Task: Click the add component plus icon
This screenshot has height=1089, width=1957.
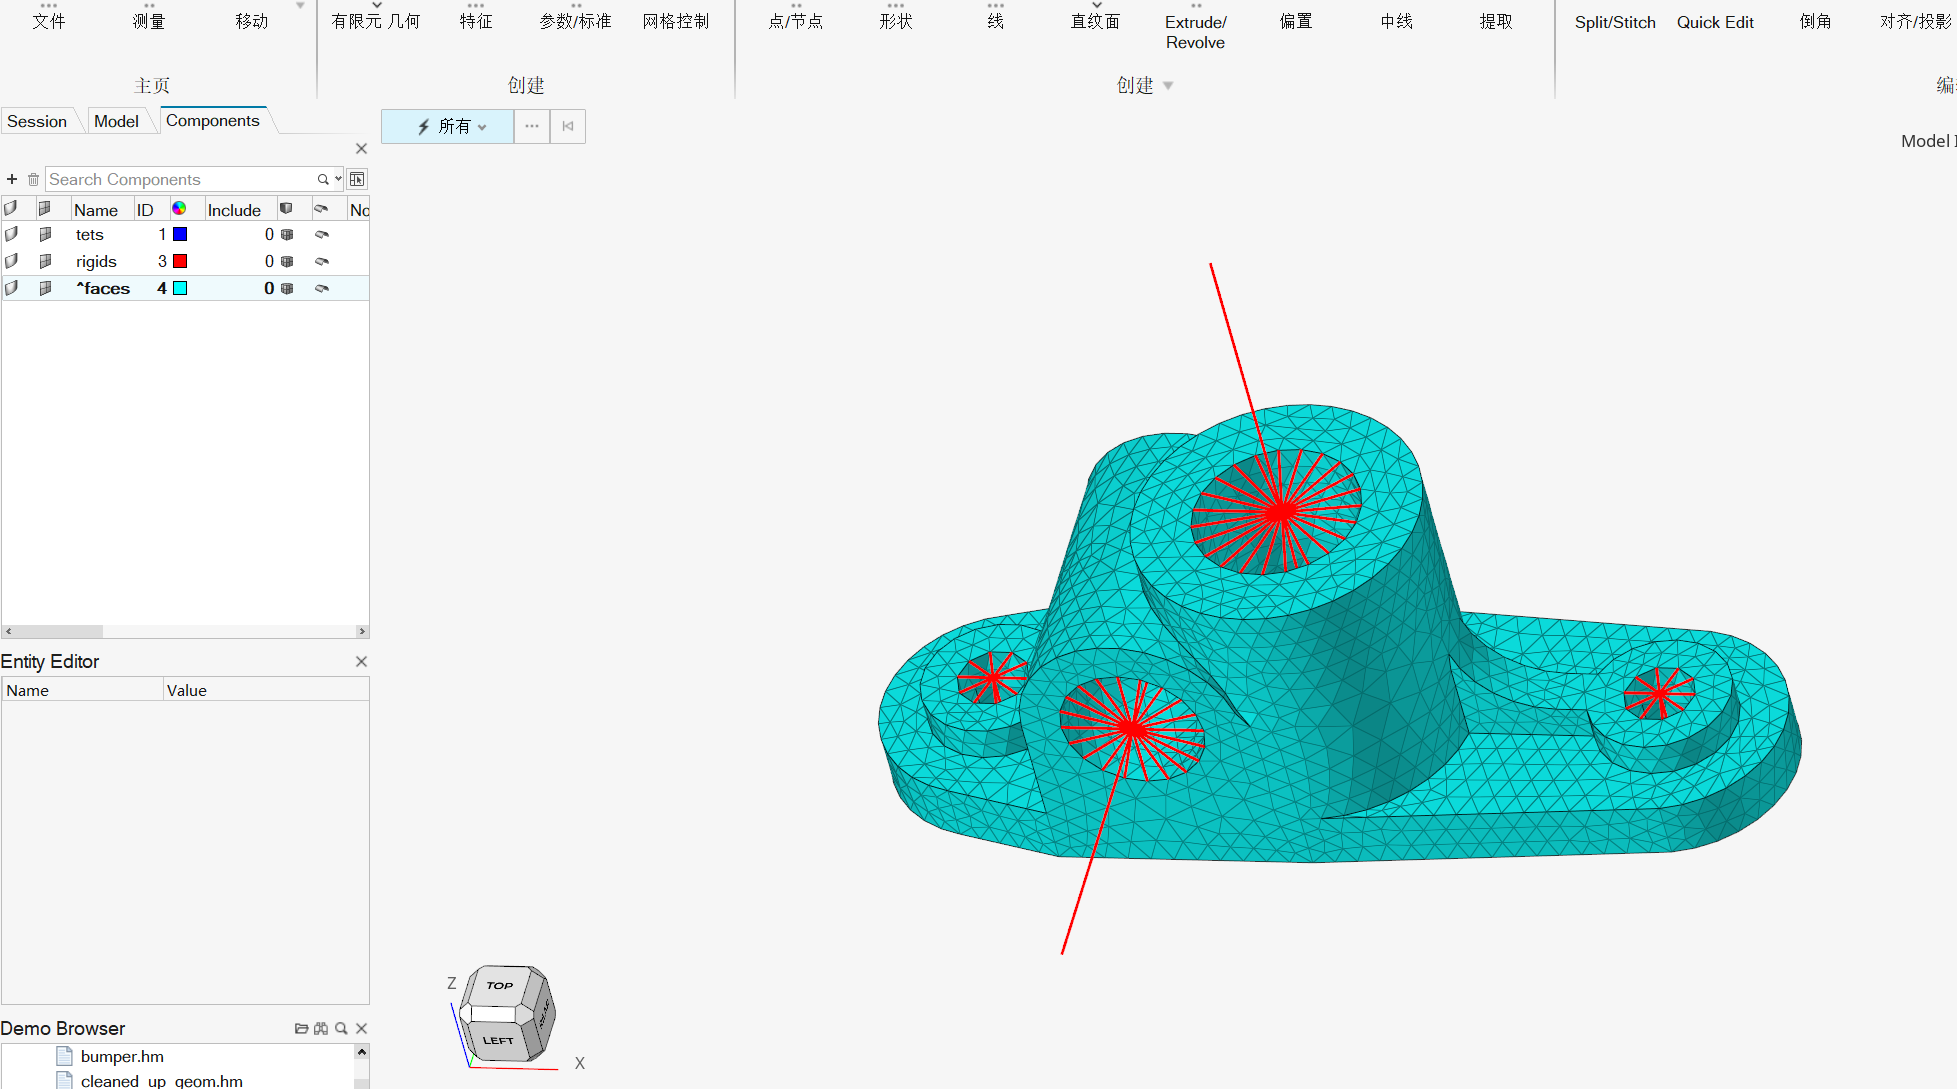Action: tap(12, 179)
